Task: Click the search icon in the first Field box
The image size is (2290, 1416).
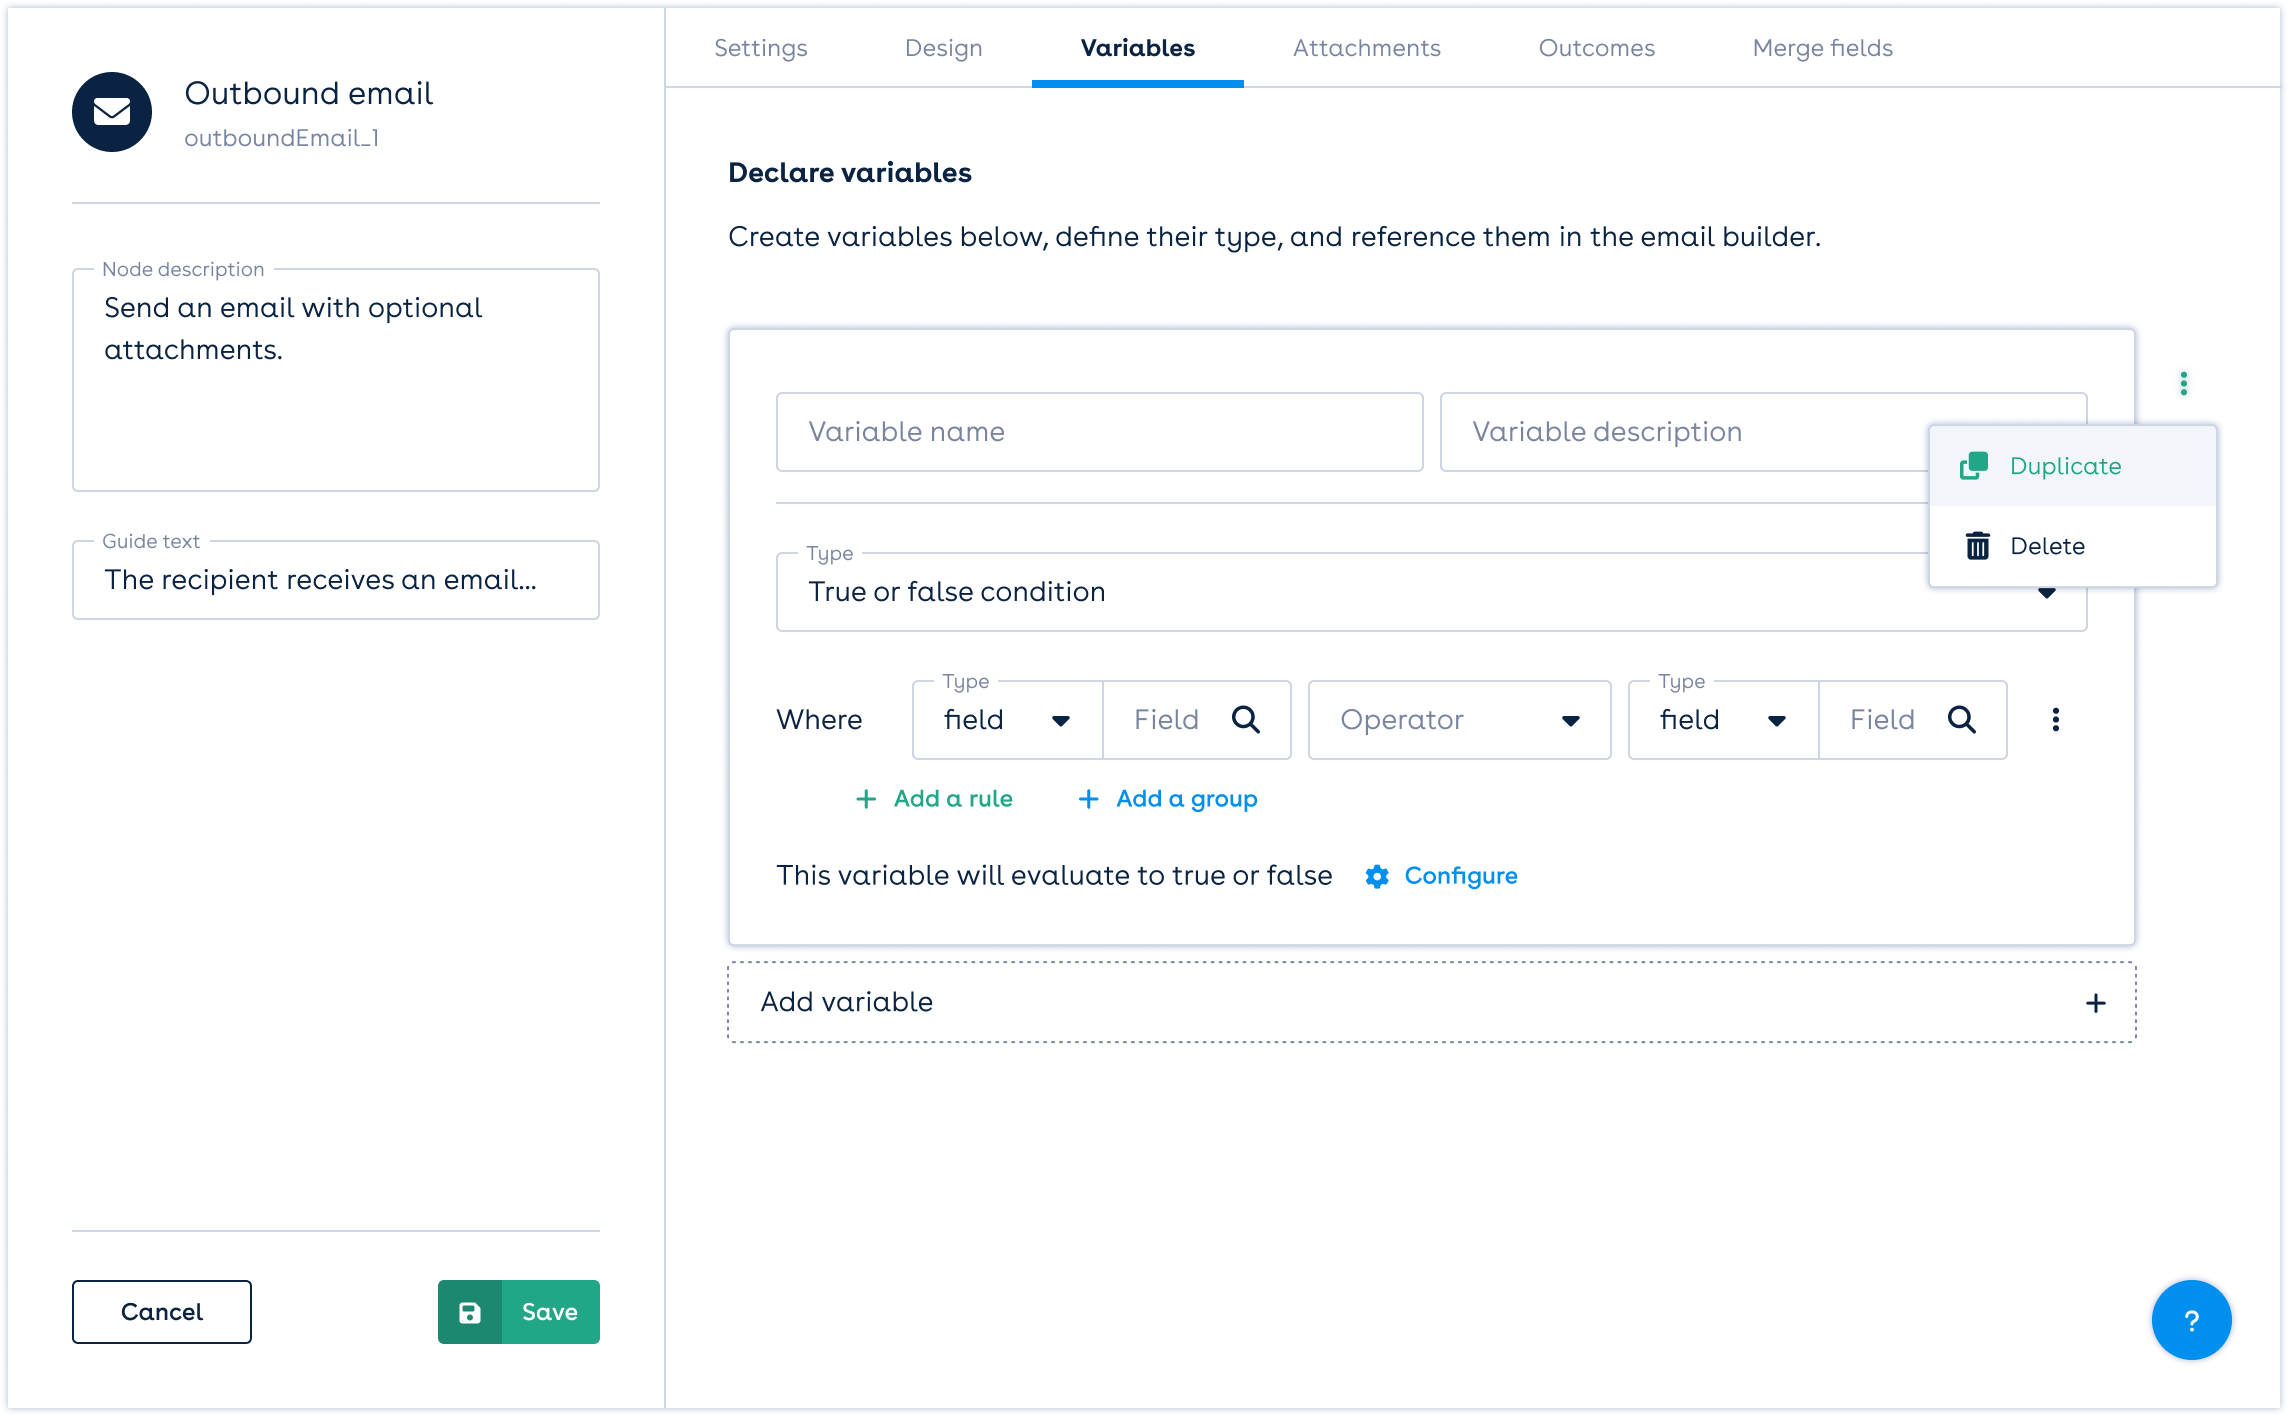Action: tap(1245, 720)
